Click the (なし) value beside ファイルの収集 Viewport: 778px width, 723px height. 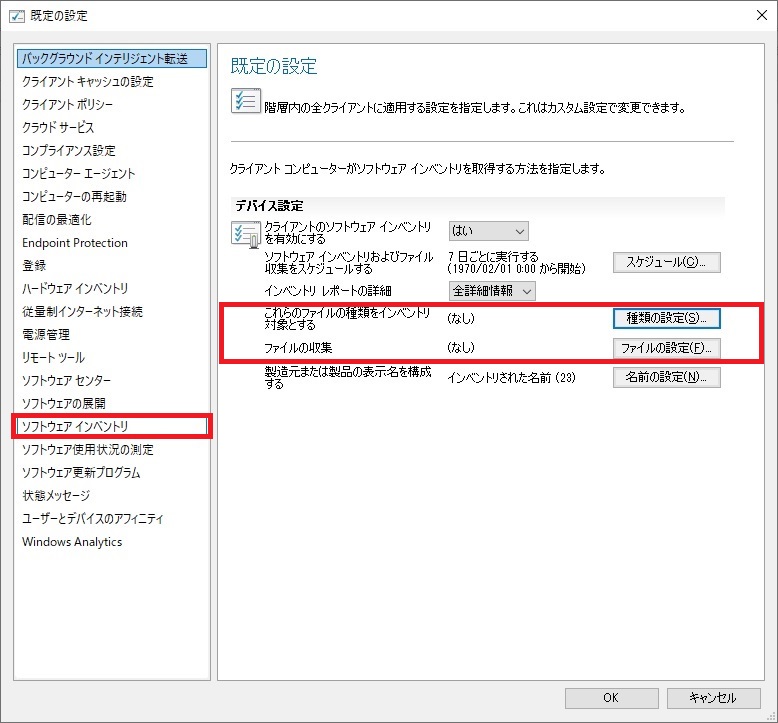click(461, 347)
